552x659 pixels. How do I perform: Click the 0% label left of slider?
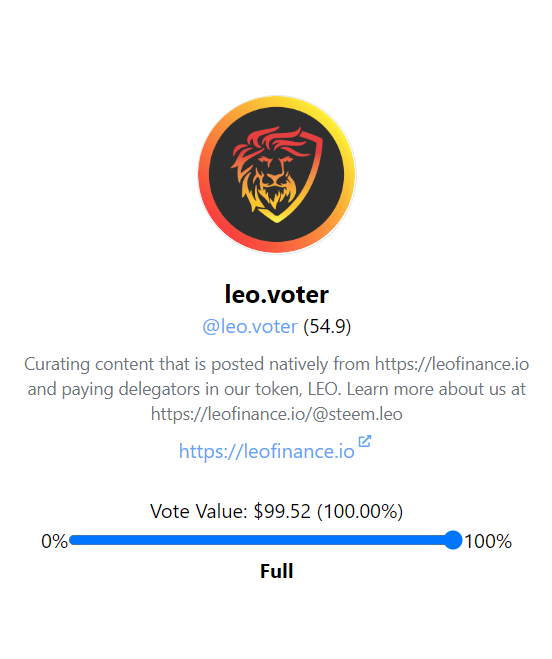pyautogui.click(x=54, y=541)
